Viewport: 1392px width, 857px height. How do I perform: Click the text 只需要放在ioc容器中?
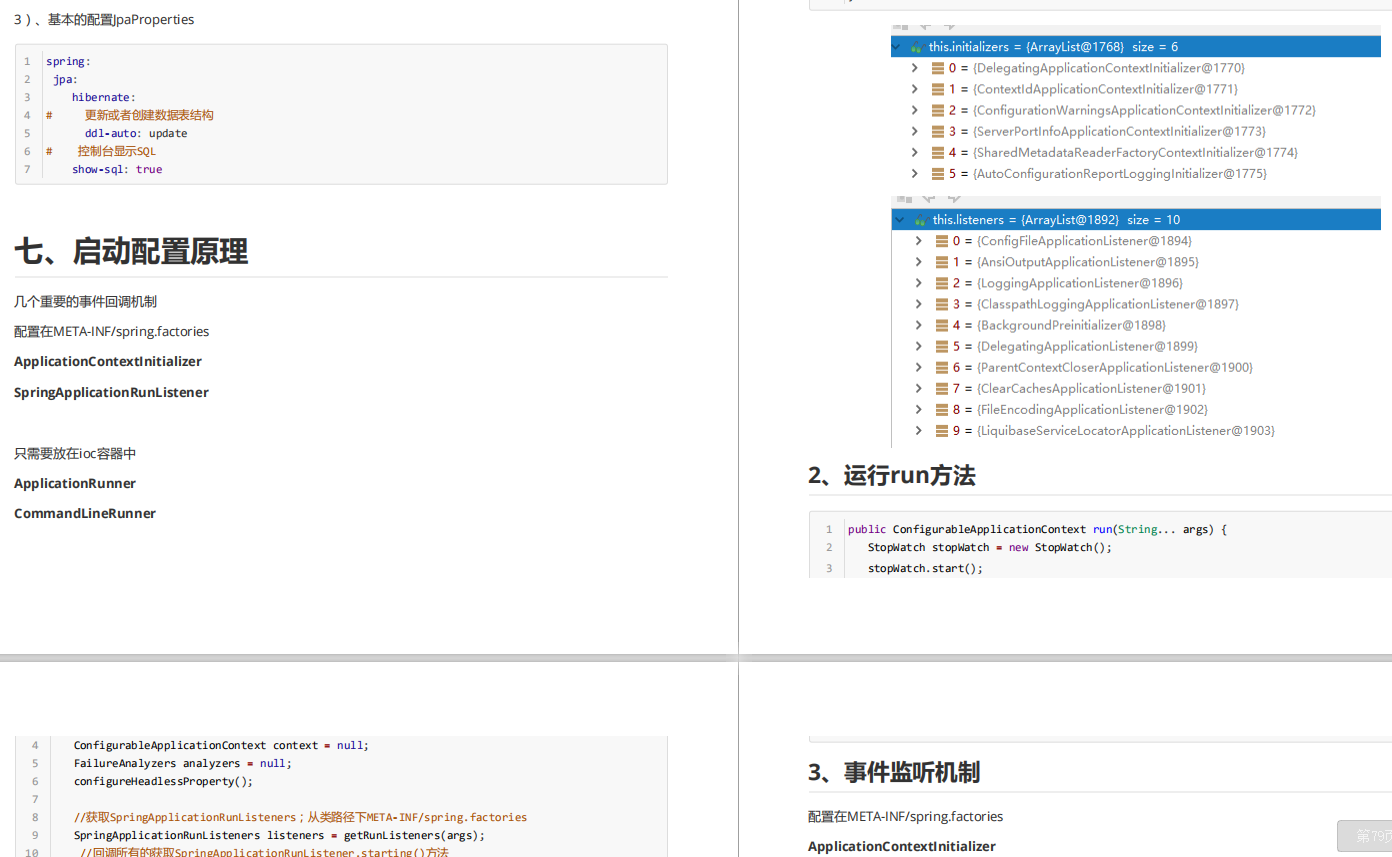(x=75, y=453)
